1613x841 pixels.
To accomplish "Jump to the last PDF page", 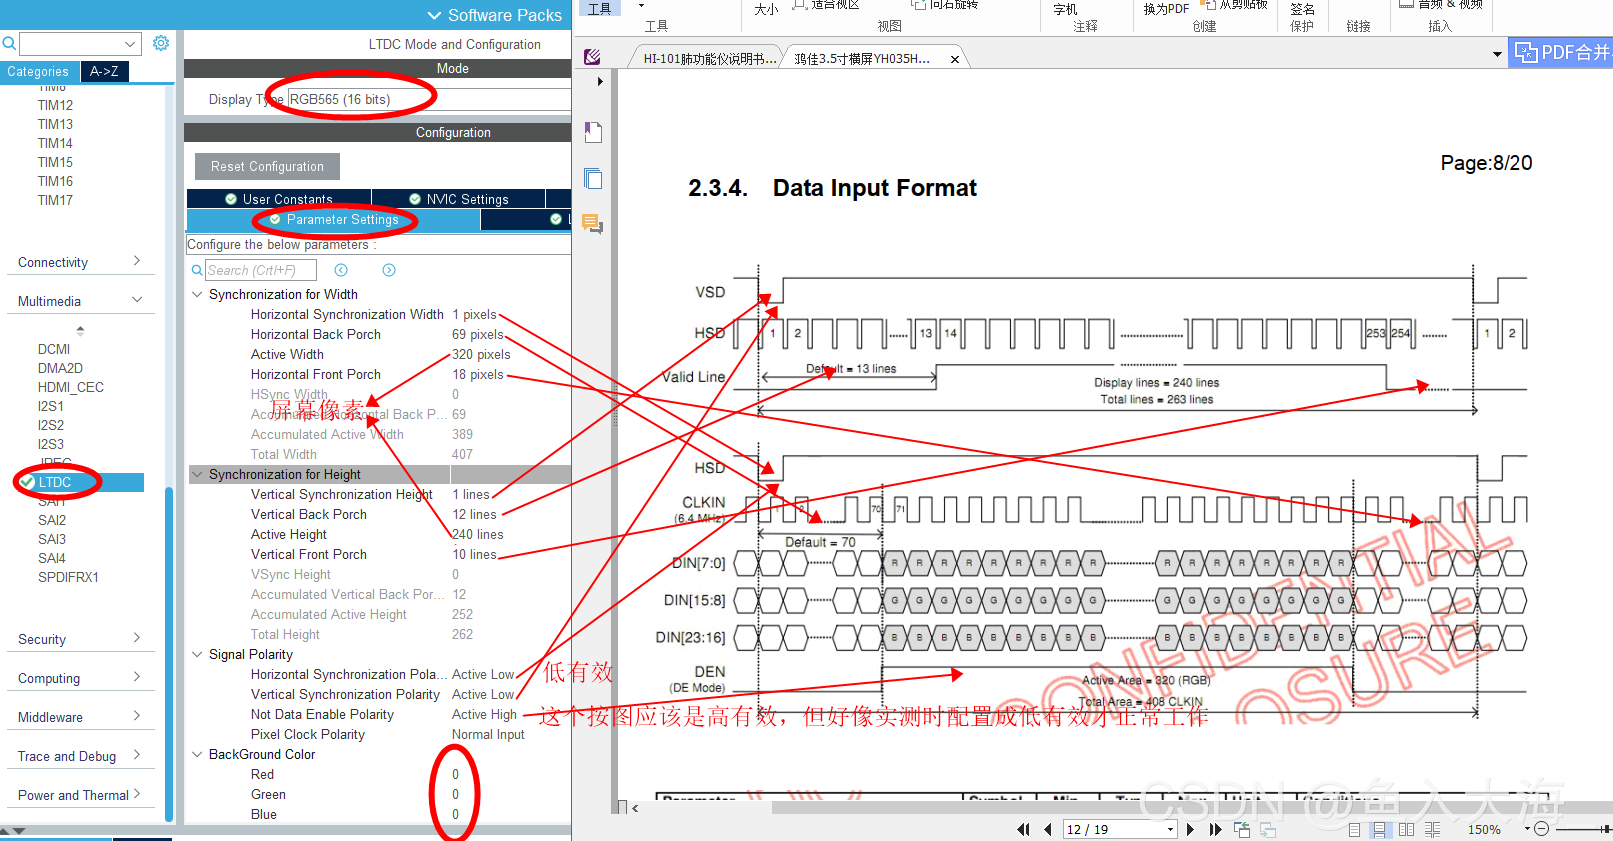I will (1215, 829).
